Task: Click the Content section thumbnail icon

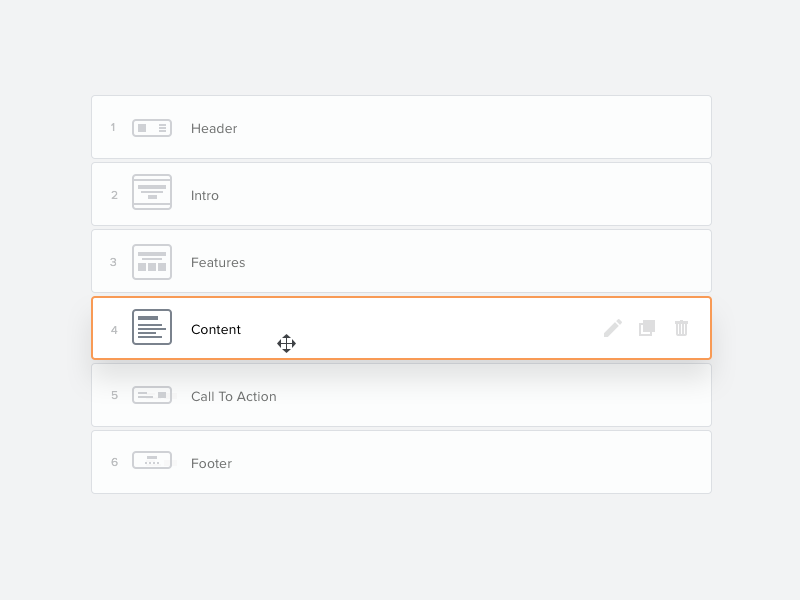Action: pos(152,327)
